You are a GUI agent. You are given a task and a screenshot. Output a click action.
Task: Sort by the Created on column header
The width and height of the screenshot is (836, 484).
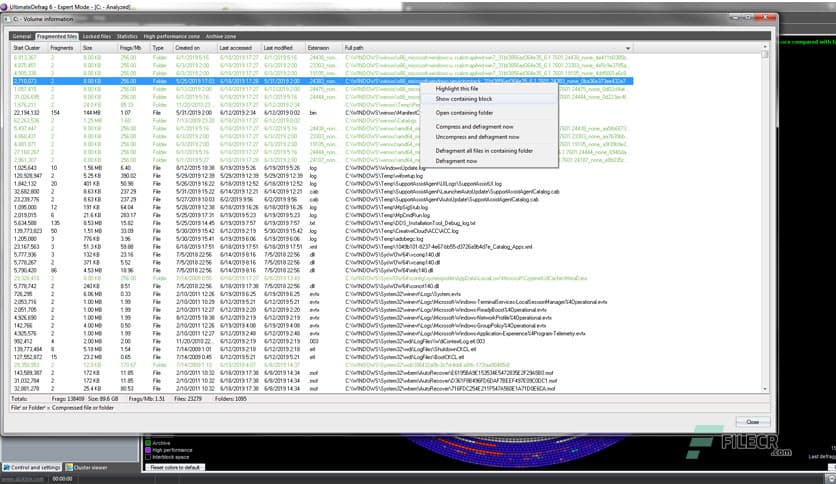(195, 48)
